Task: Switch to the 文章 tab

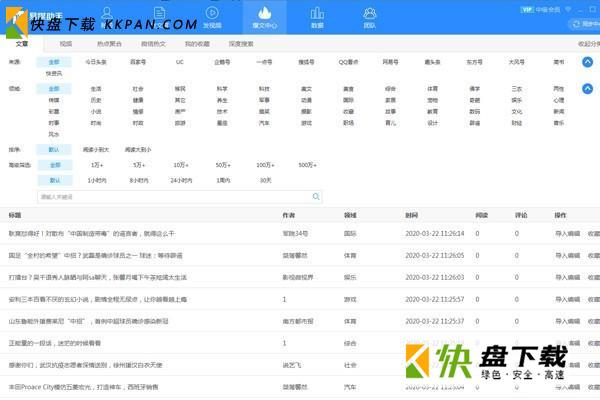Action: pos(22,44)
